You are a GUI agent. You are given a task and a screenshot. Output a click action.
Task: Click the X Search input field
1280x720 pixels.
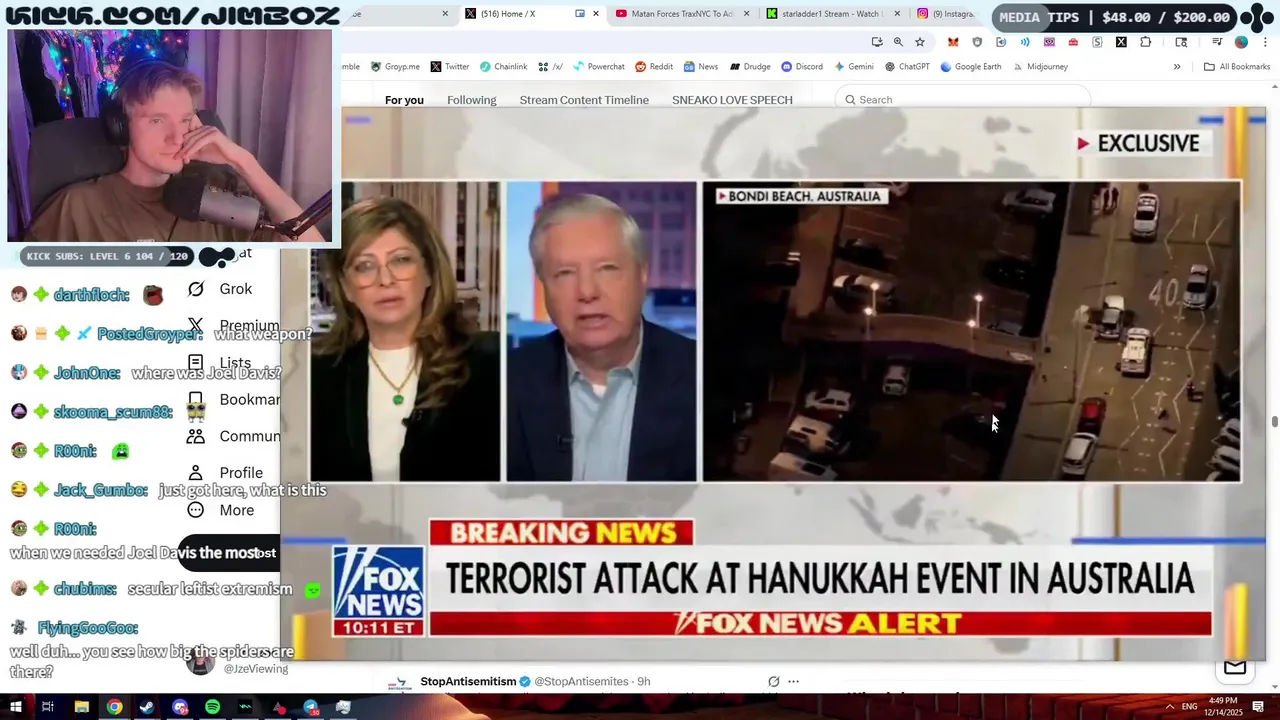(x=962, y=100)
